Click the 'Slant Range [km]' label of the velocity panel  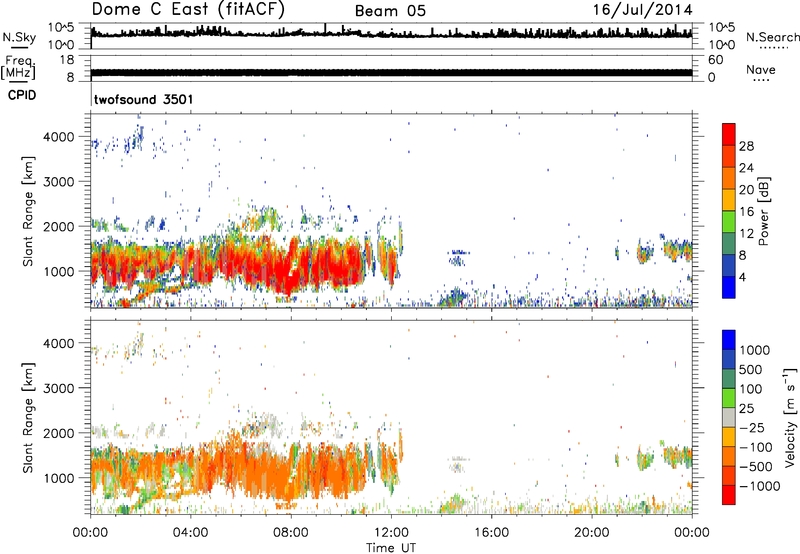28,417
